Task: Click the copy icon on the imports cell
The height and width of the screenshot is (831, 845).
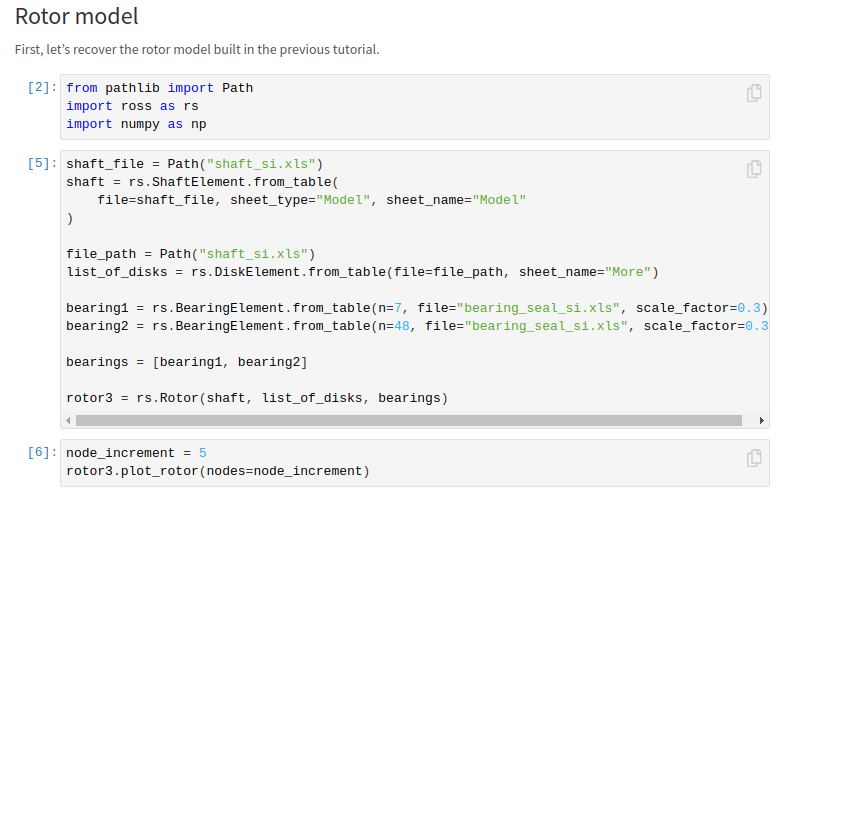Action: (x=753, y=92)
